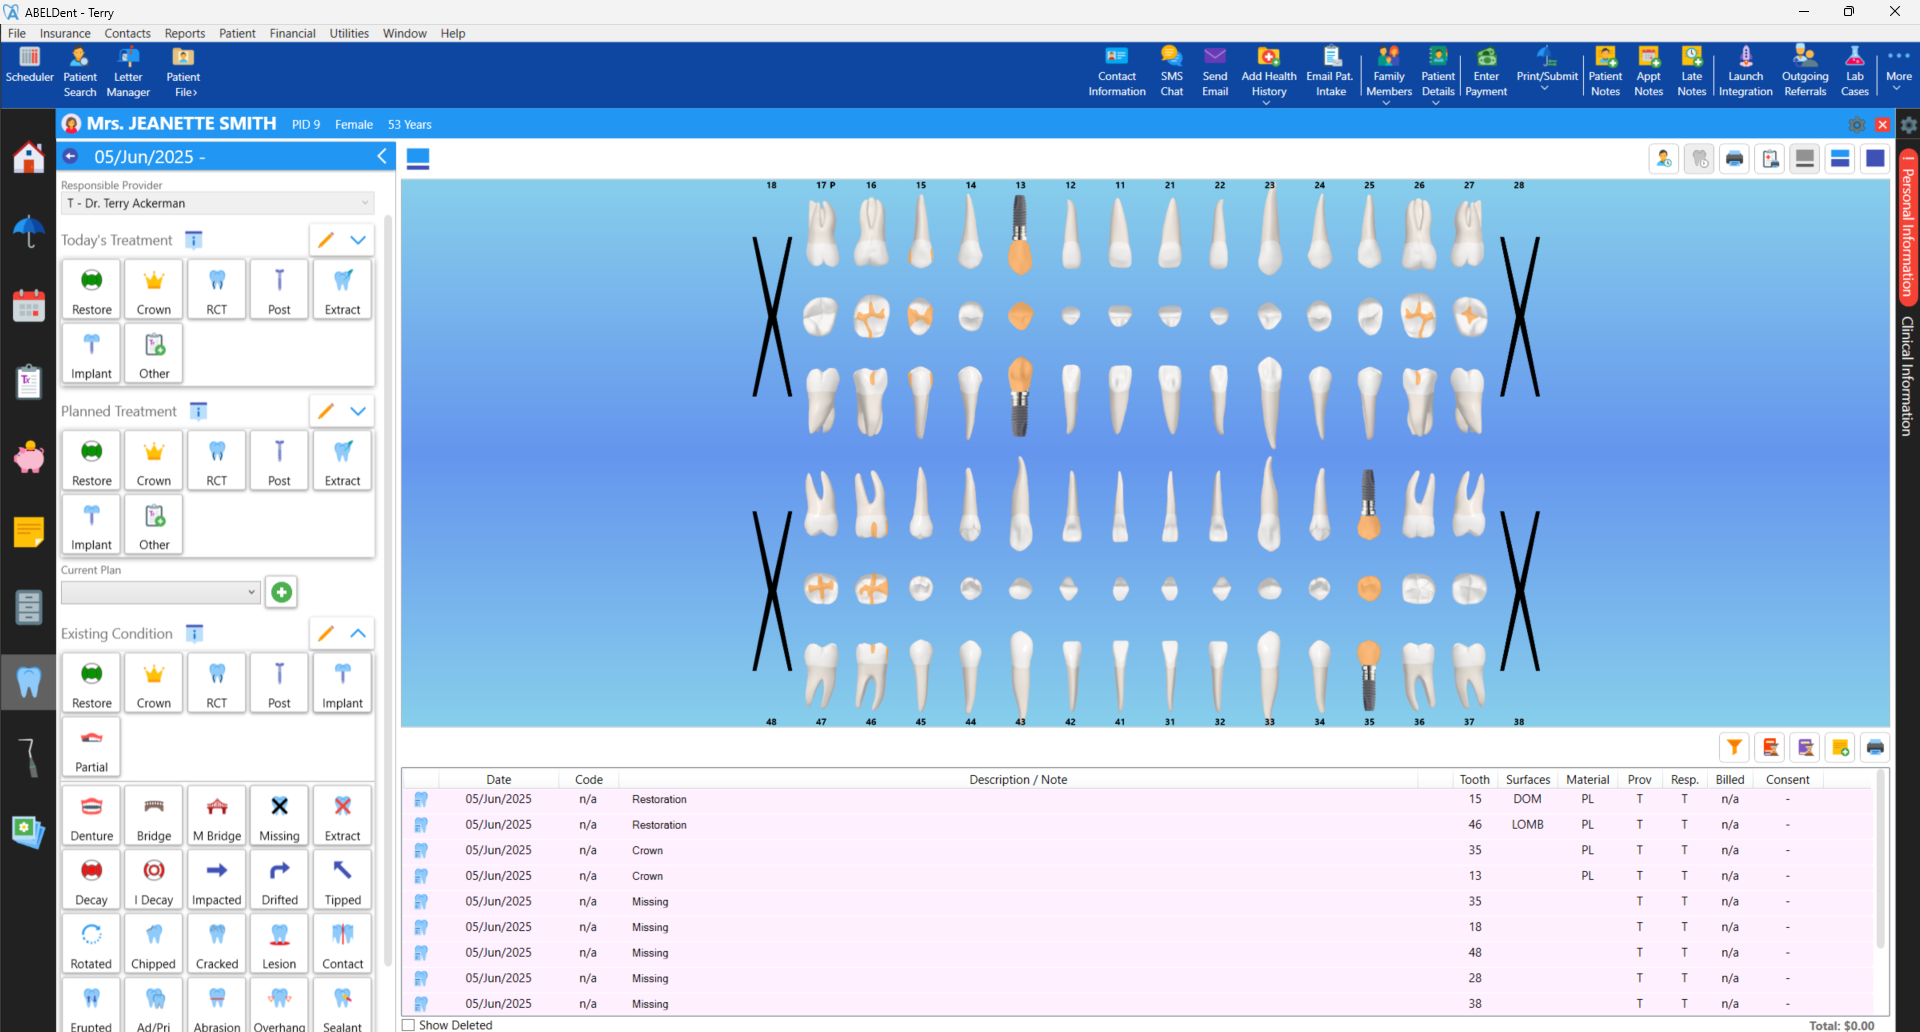Image resolution: width=1920 pixels, height=1032 pixels.
Task: Collapse the Existing Condition section
Action: [x=357, y=633]
